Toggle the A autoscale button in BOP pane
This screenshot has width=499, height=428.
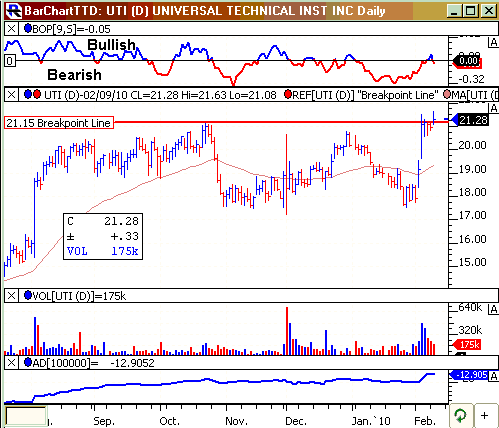coord(493,43)
